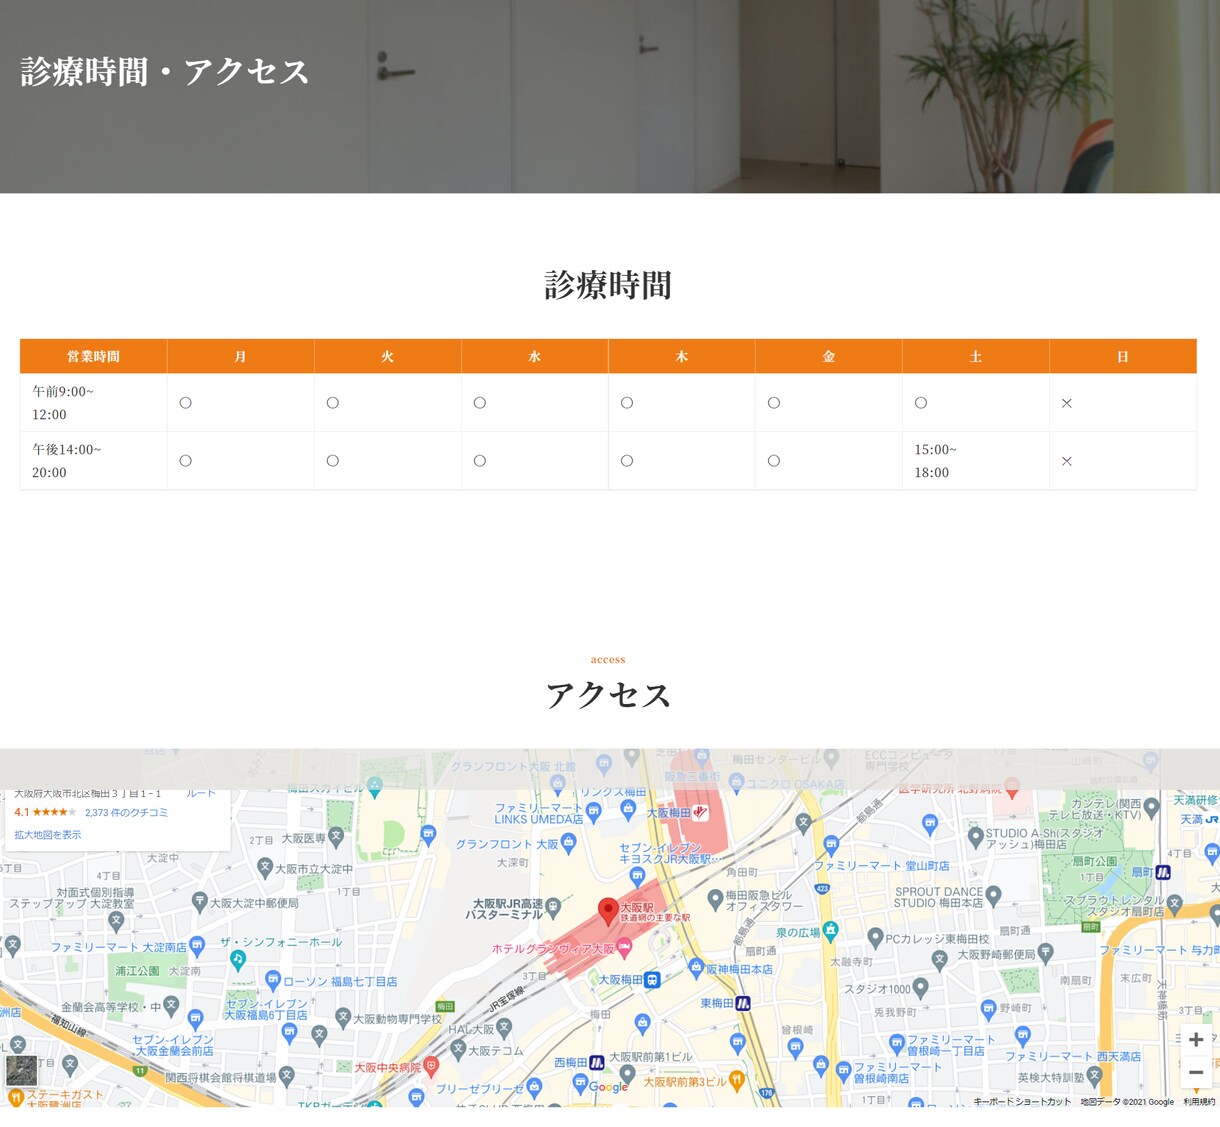Click the 日 column header
Screen dimensions: 1220x1127
point(1122,356)
